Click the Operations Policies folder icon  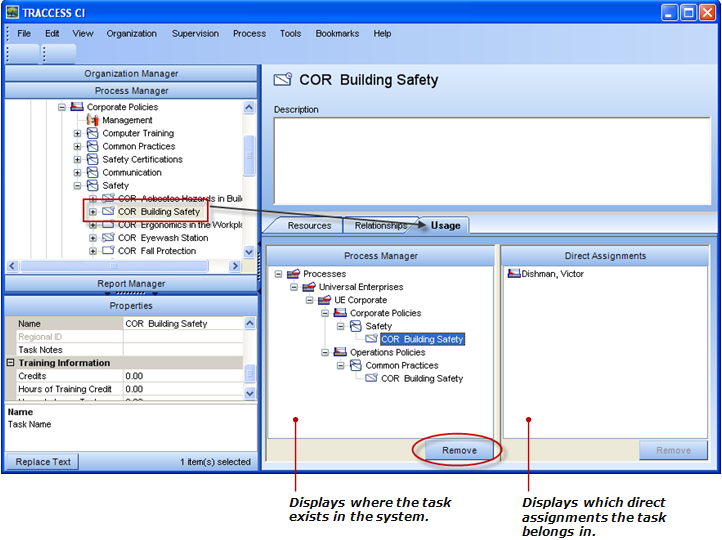point(340,352)
